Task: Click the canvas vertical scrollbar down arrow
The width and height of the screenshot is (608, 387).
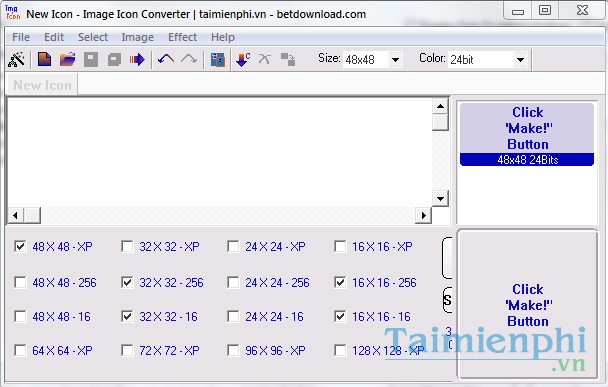Action: (440, 199)
